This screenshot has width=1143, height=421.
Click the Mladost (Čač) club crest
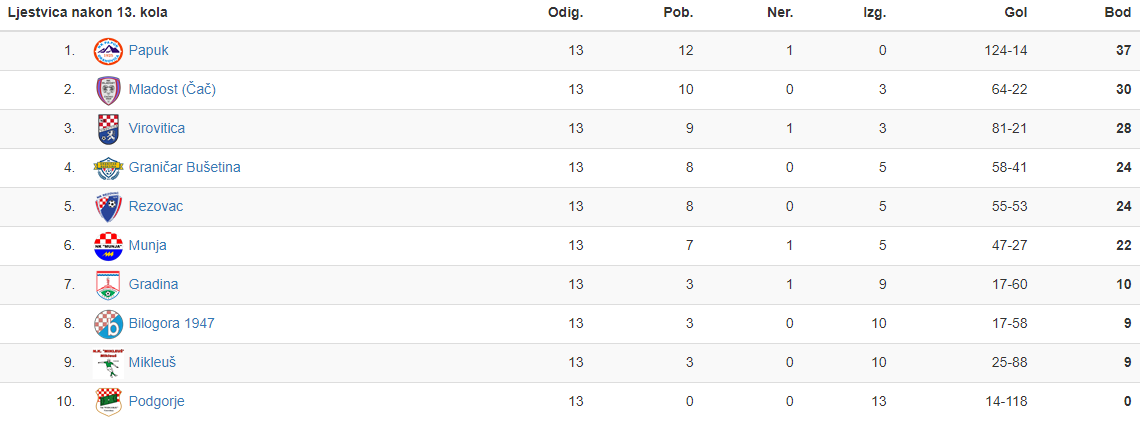(108, 90)
